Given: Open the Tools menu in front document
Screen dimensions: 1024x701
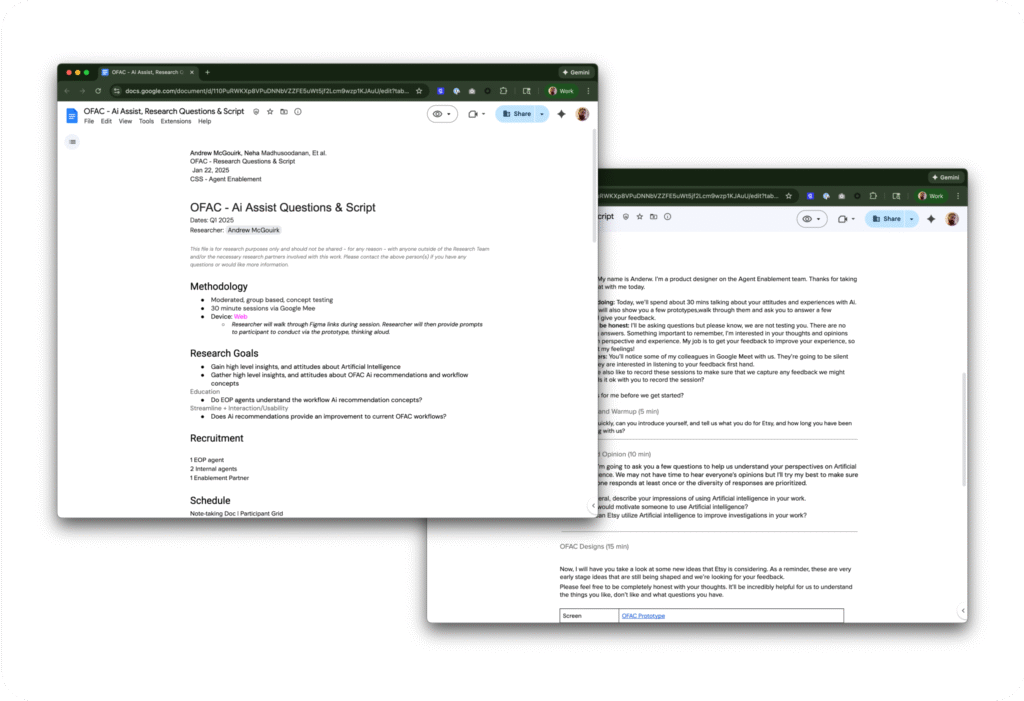Looking at the screenshot, I should point(146,121).
